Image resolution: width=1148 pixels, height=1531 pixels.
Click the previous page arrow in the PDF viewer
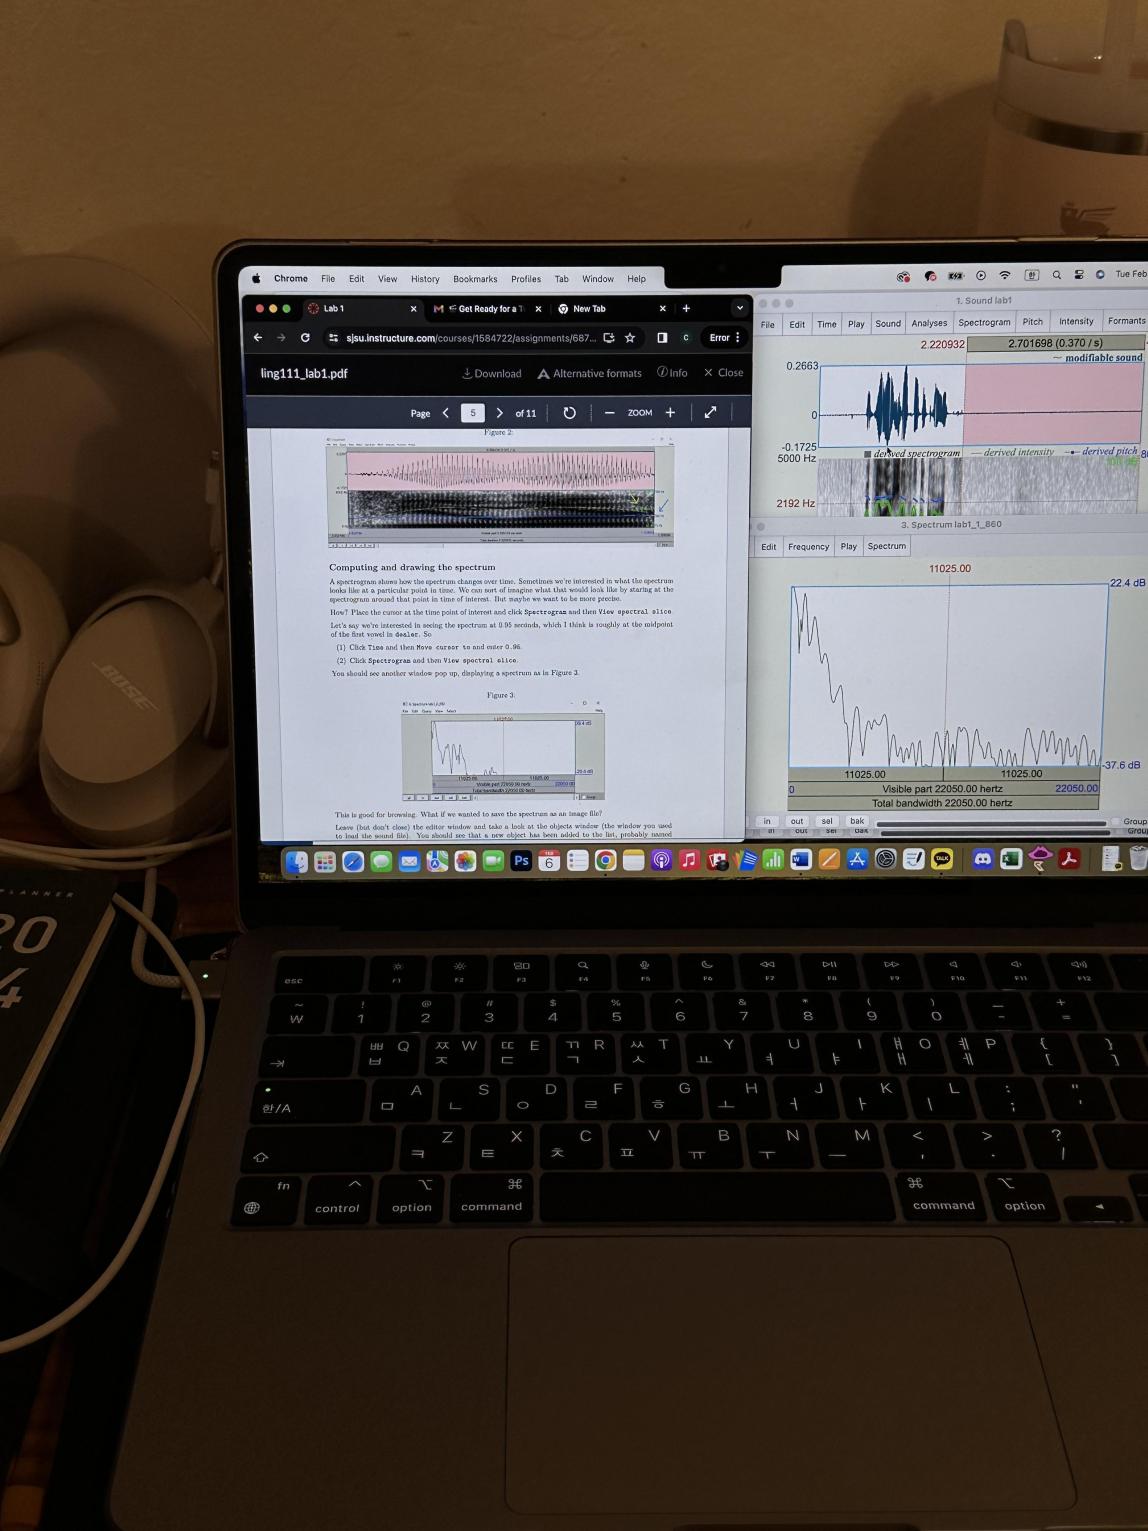pos(446,412)
